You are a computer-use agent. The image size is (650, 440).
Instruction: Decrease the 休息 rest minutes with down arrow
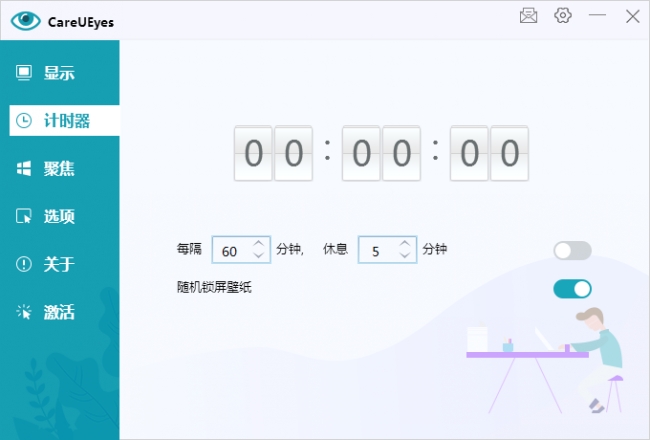coord(405,256)
